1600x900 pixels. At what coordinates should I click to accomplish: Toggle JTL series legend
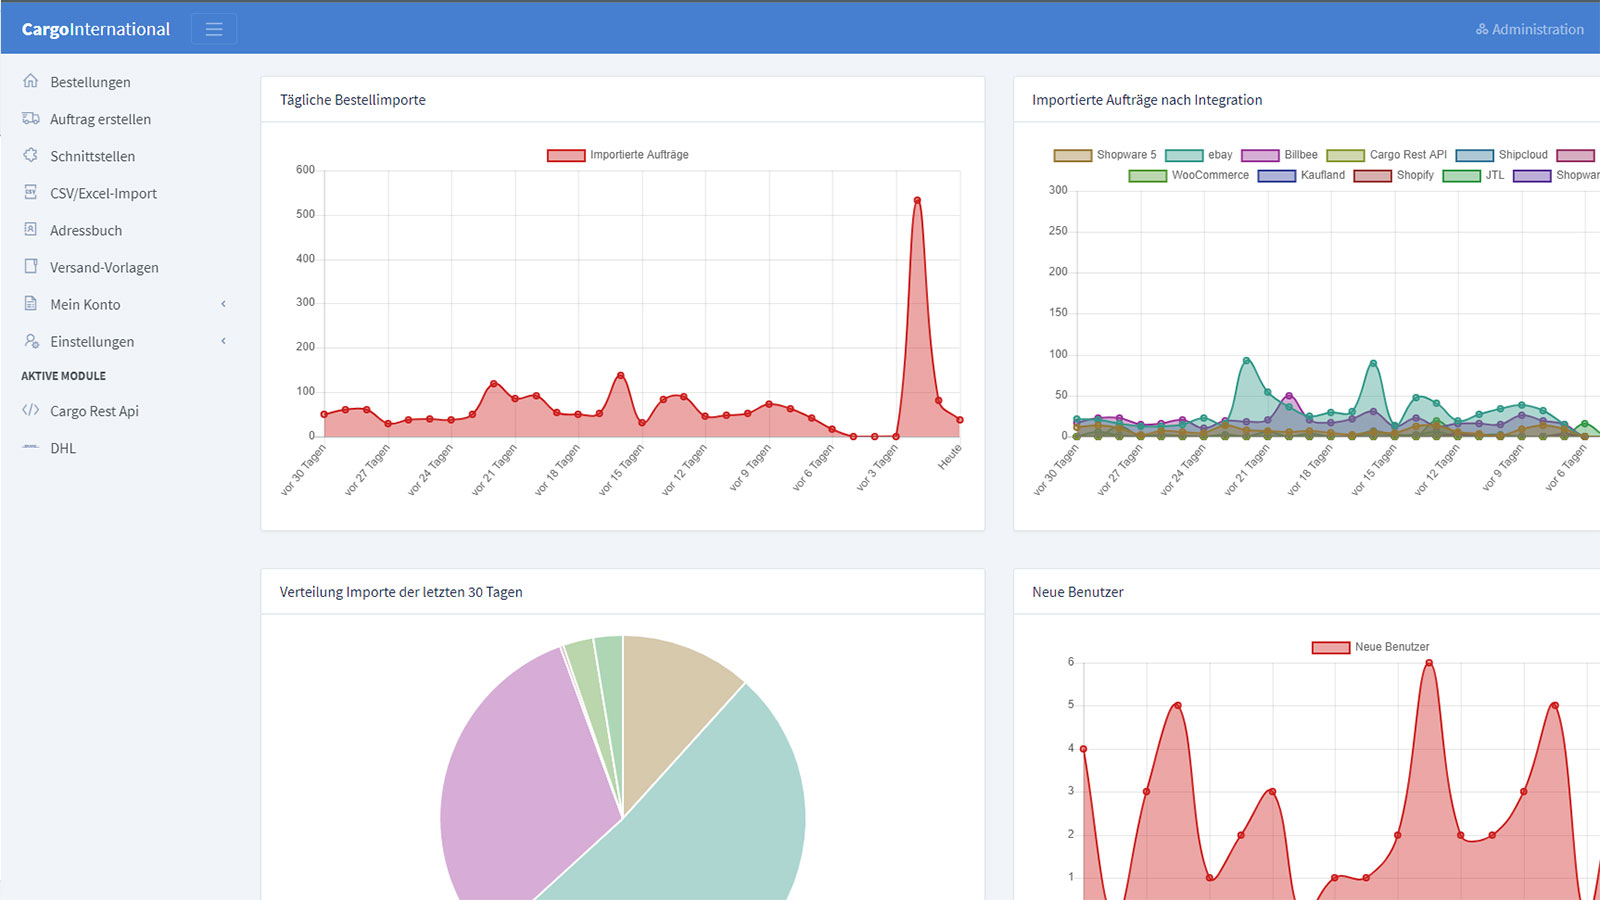click(x=1474, y=175)
